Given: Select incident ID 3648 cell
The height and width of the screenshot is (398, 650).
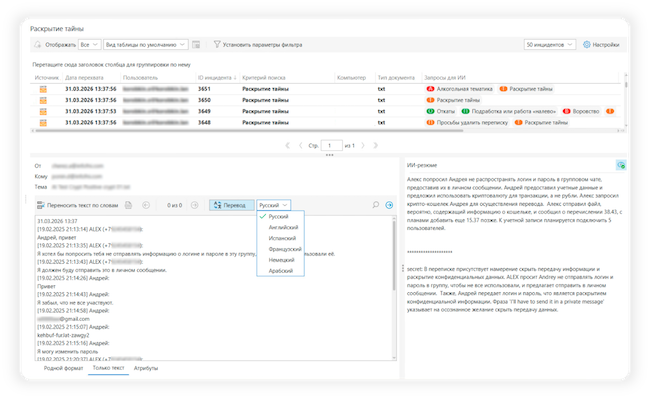Looking at the screenshot, I should coord(204,122).
